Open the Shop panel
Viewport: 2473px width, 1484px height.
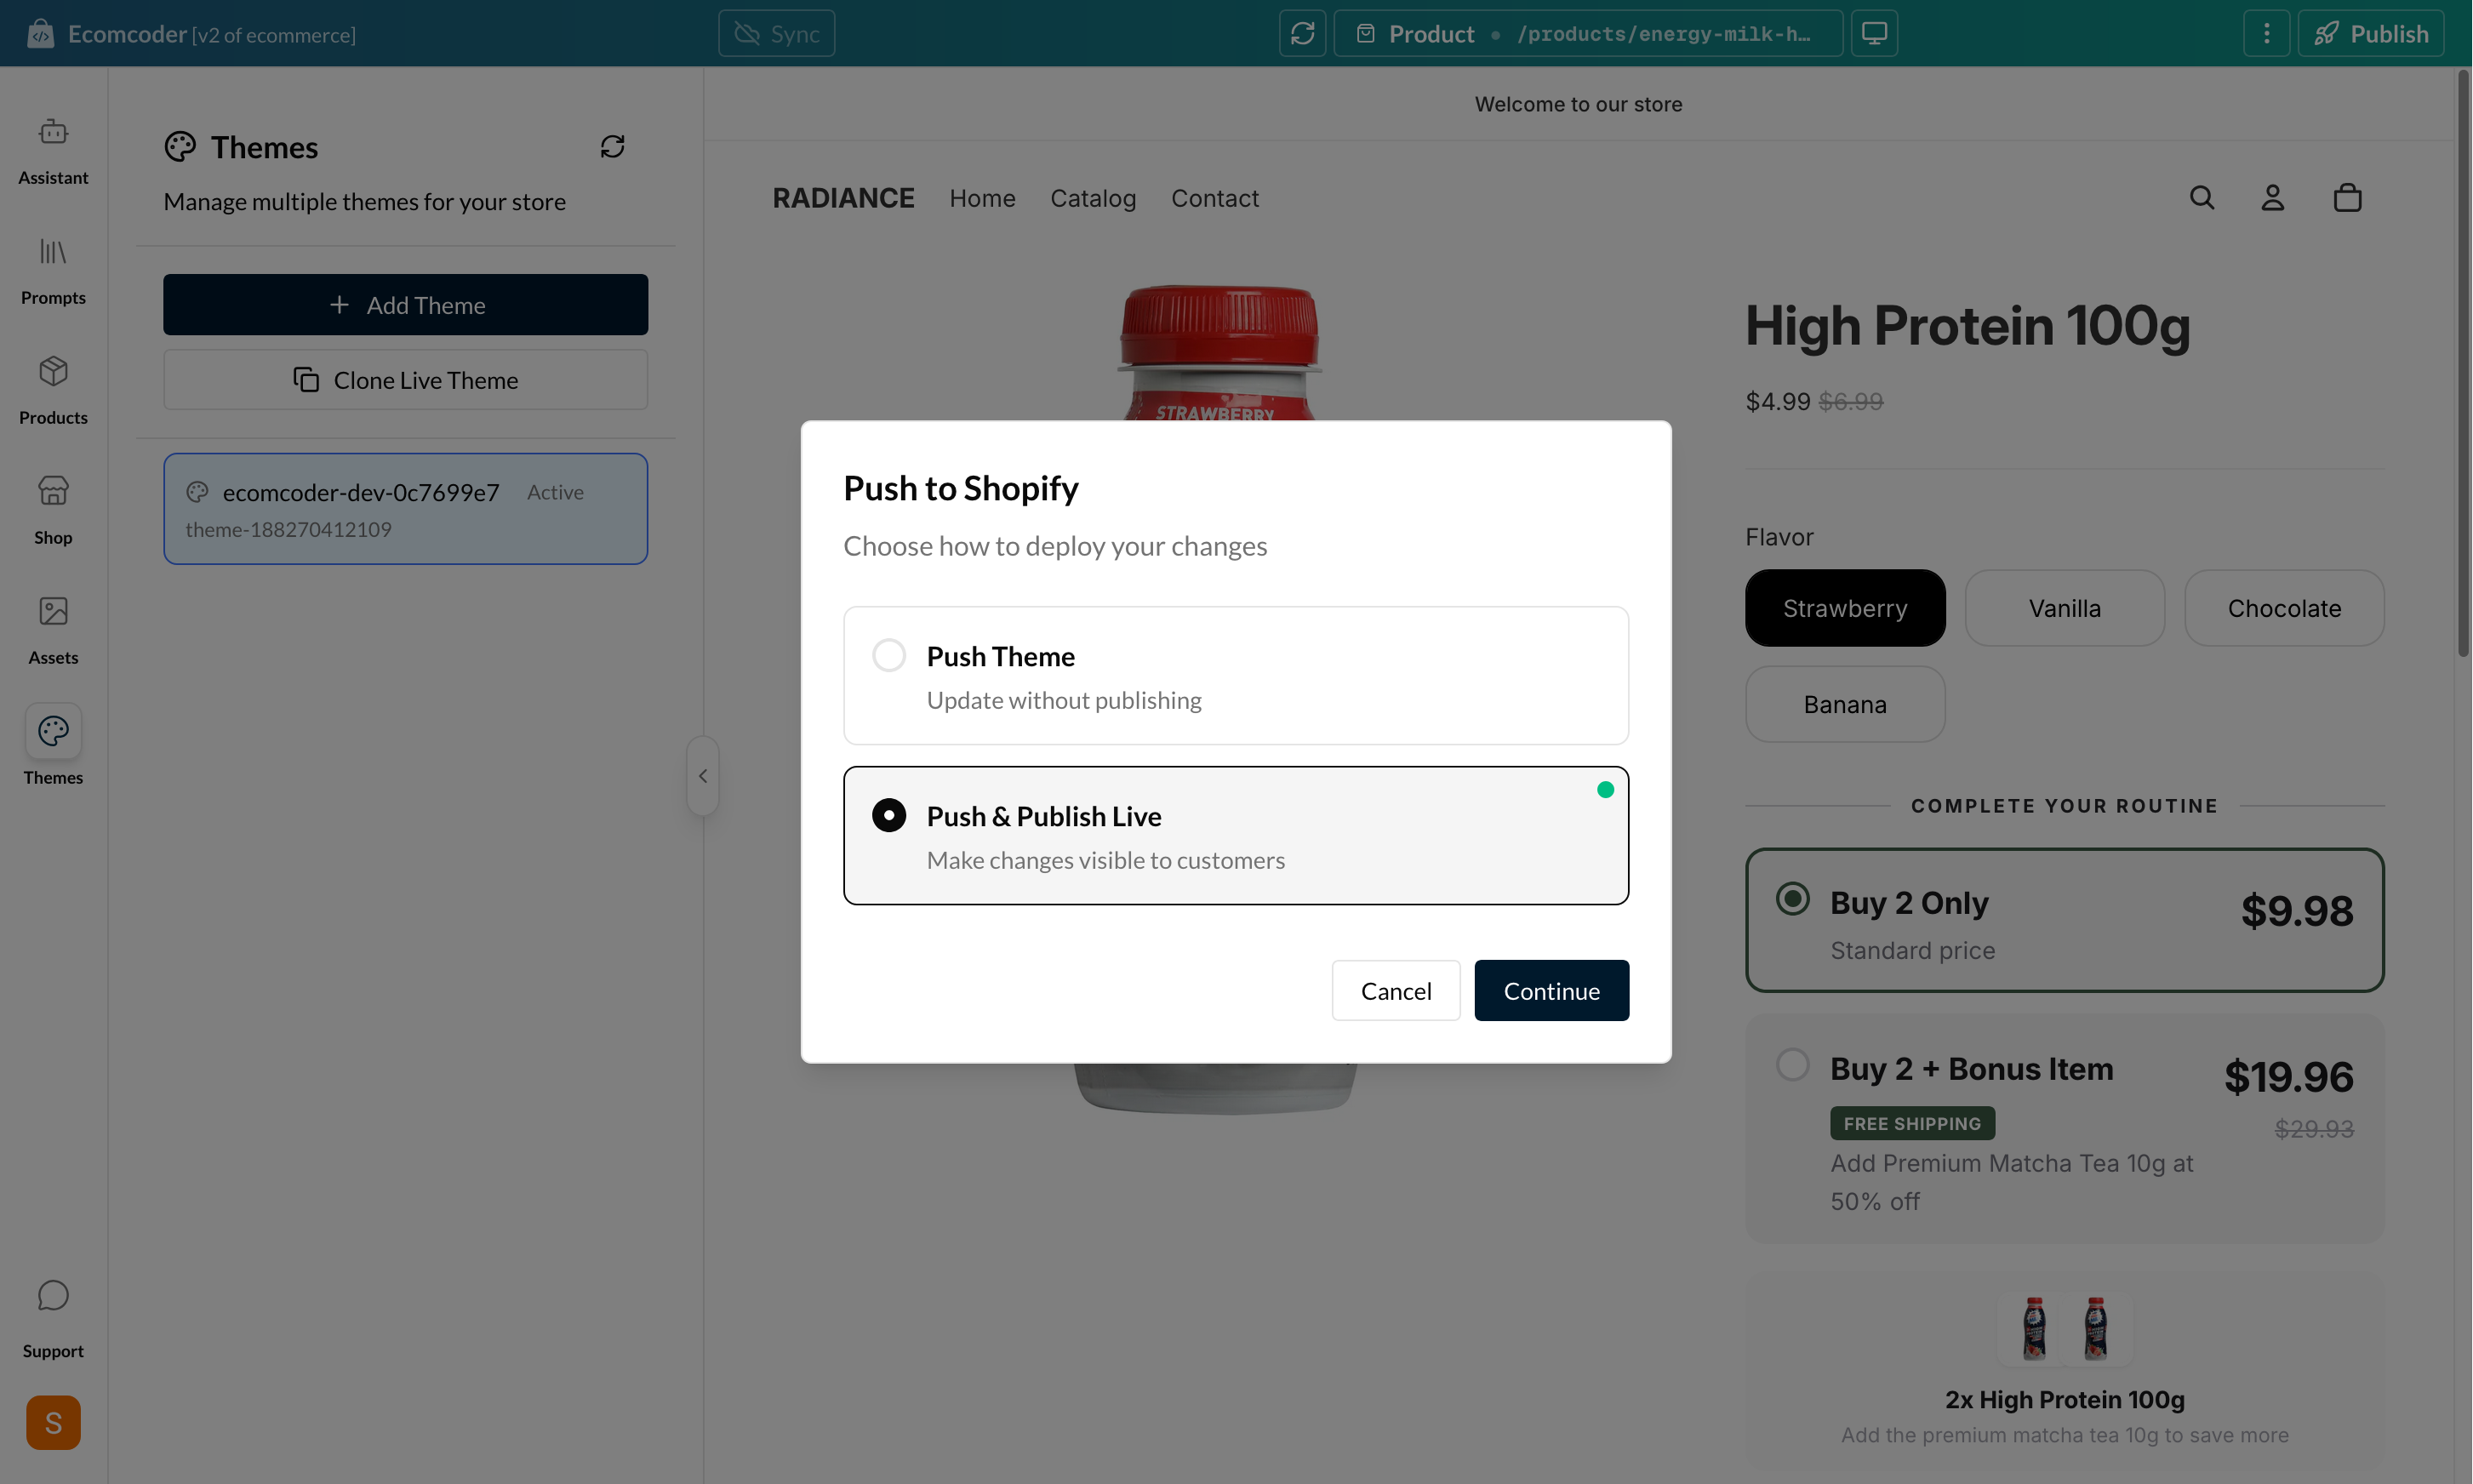53,509
